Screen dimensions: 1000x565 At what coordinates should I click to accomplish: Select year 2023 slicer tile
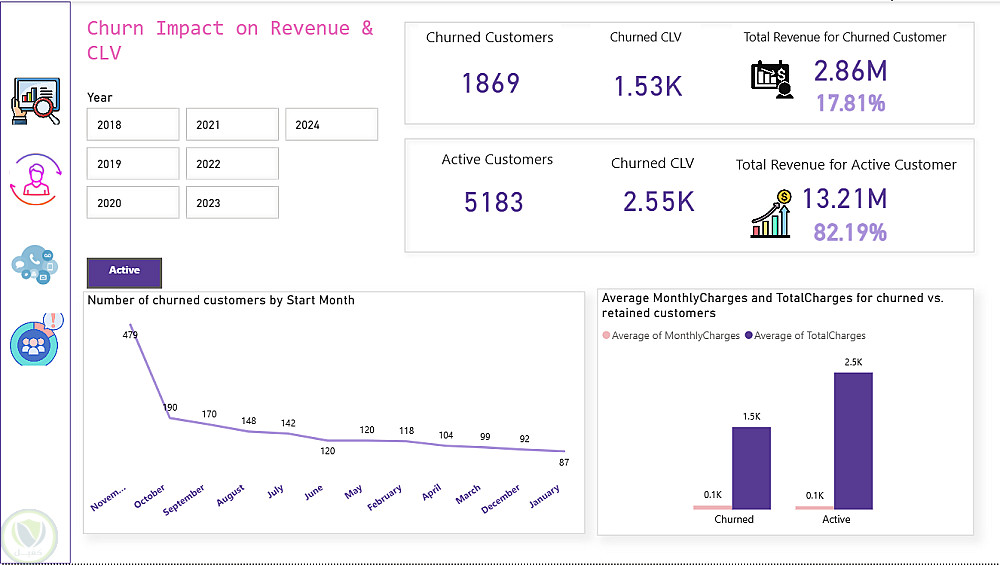coord(232,202)
